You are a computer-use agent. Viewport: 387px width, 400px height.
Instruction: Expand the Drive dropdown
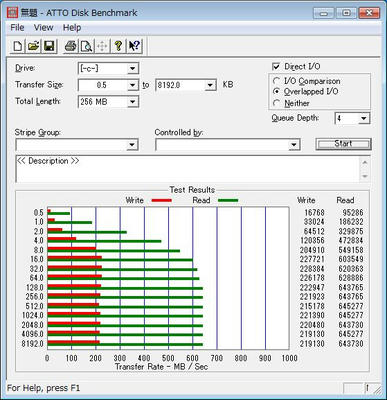(x=108, y=68)
